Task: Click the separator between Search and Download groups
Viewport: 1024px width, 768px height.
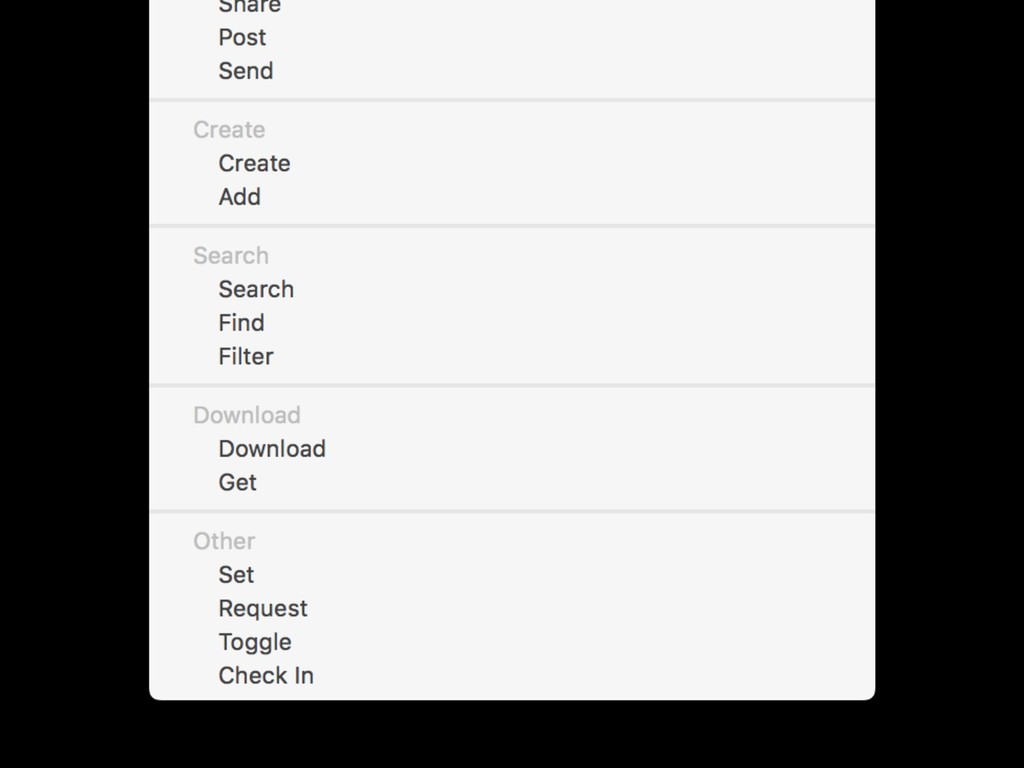Action: 512,386
